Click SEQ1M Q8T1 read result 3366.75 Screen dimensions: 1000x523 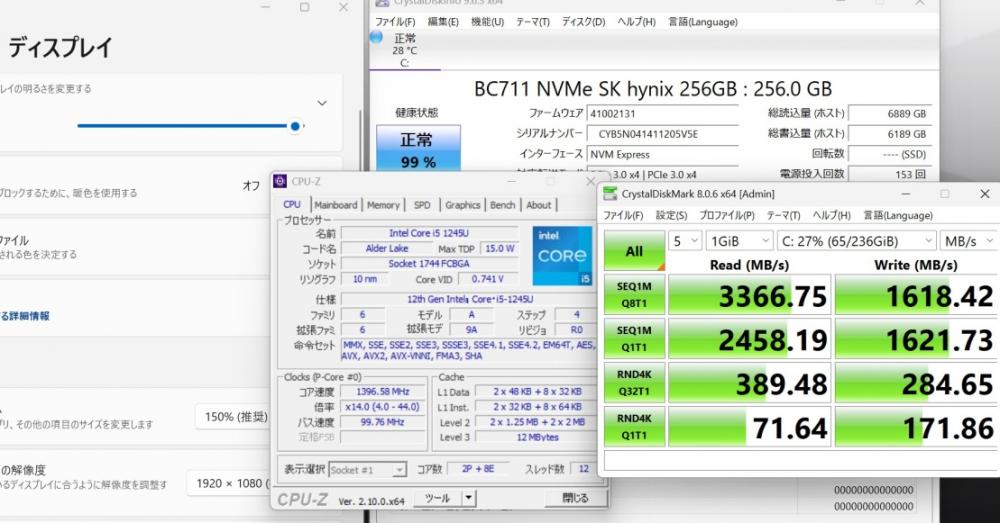749,295
